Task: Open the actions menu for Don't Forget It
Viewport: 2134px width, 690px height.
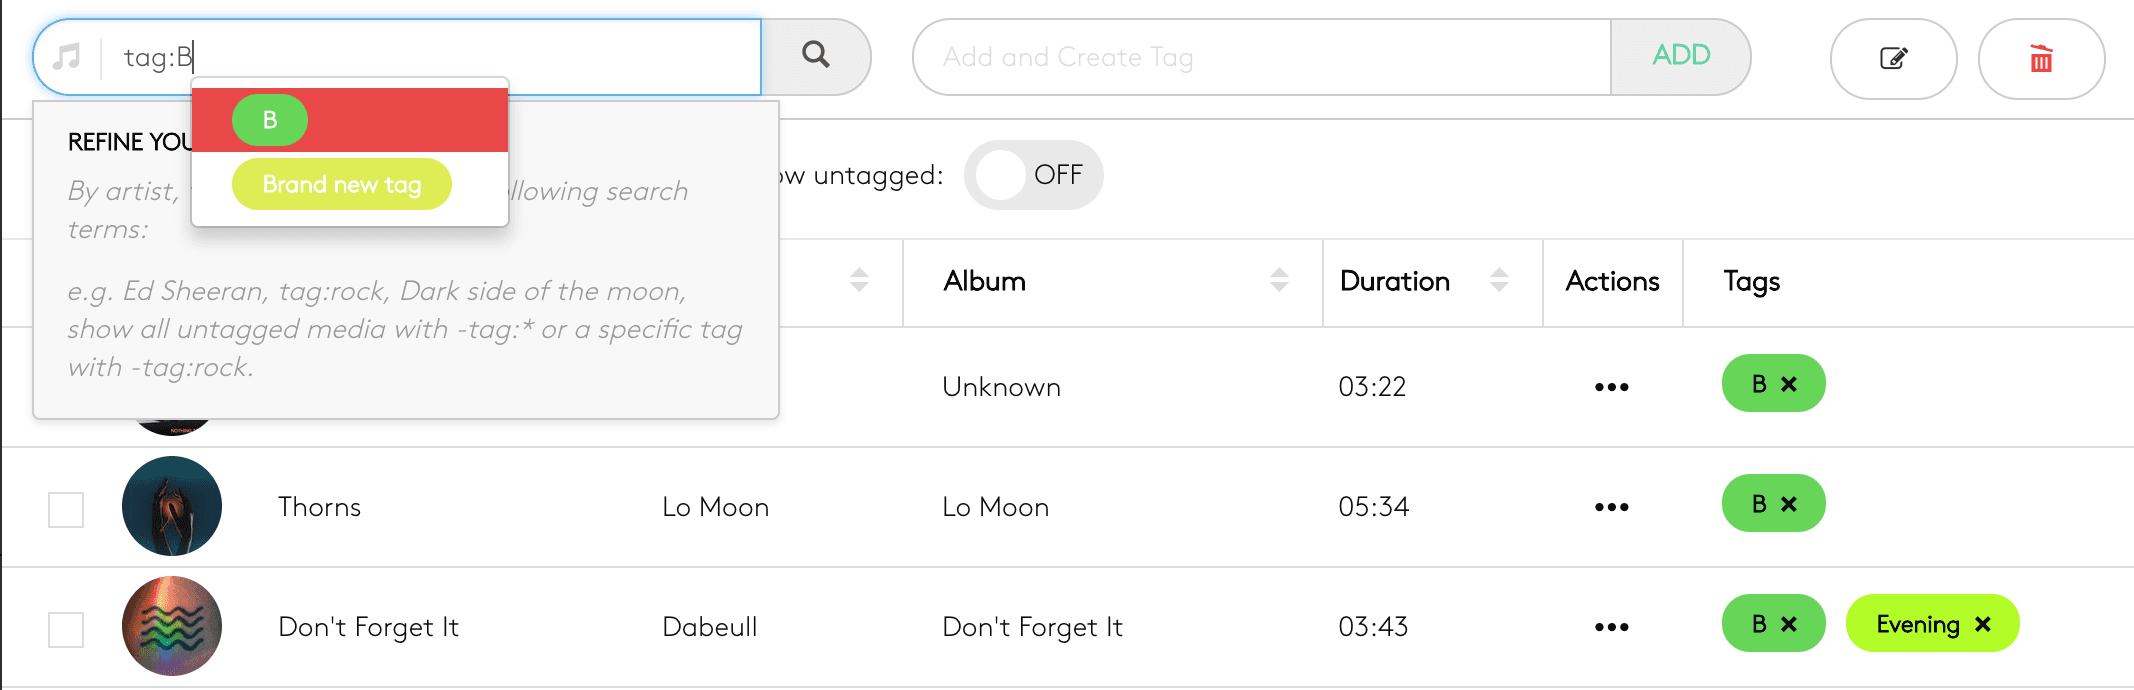Action: (x=1610, y=627)
